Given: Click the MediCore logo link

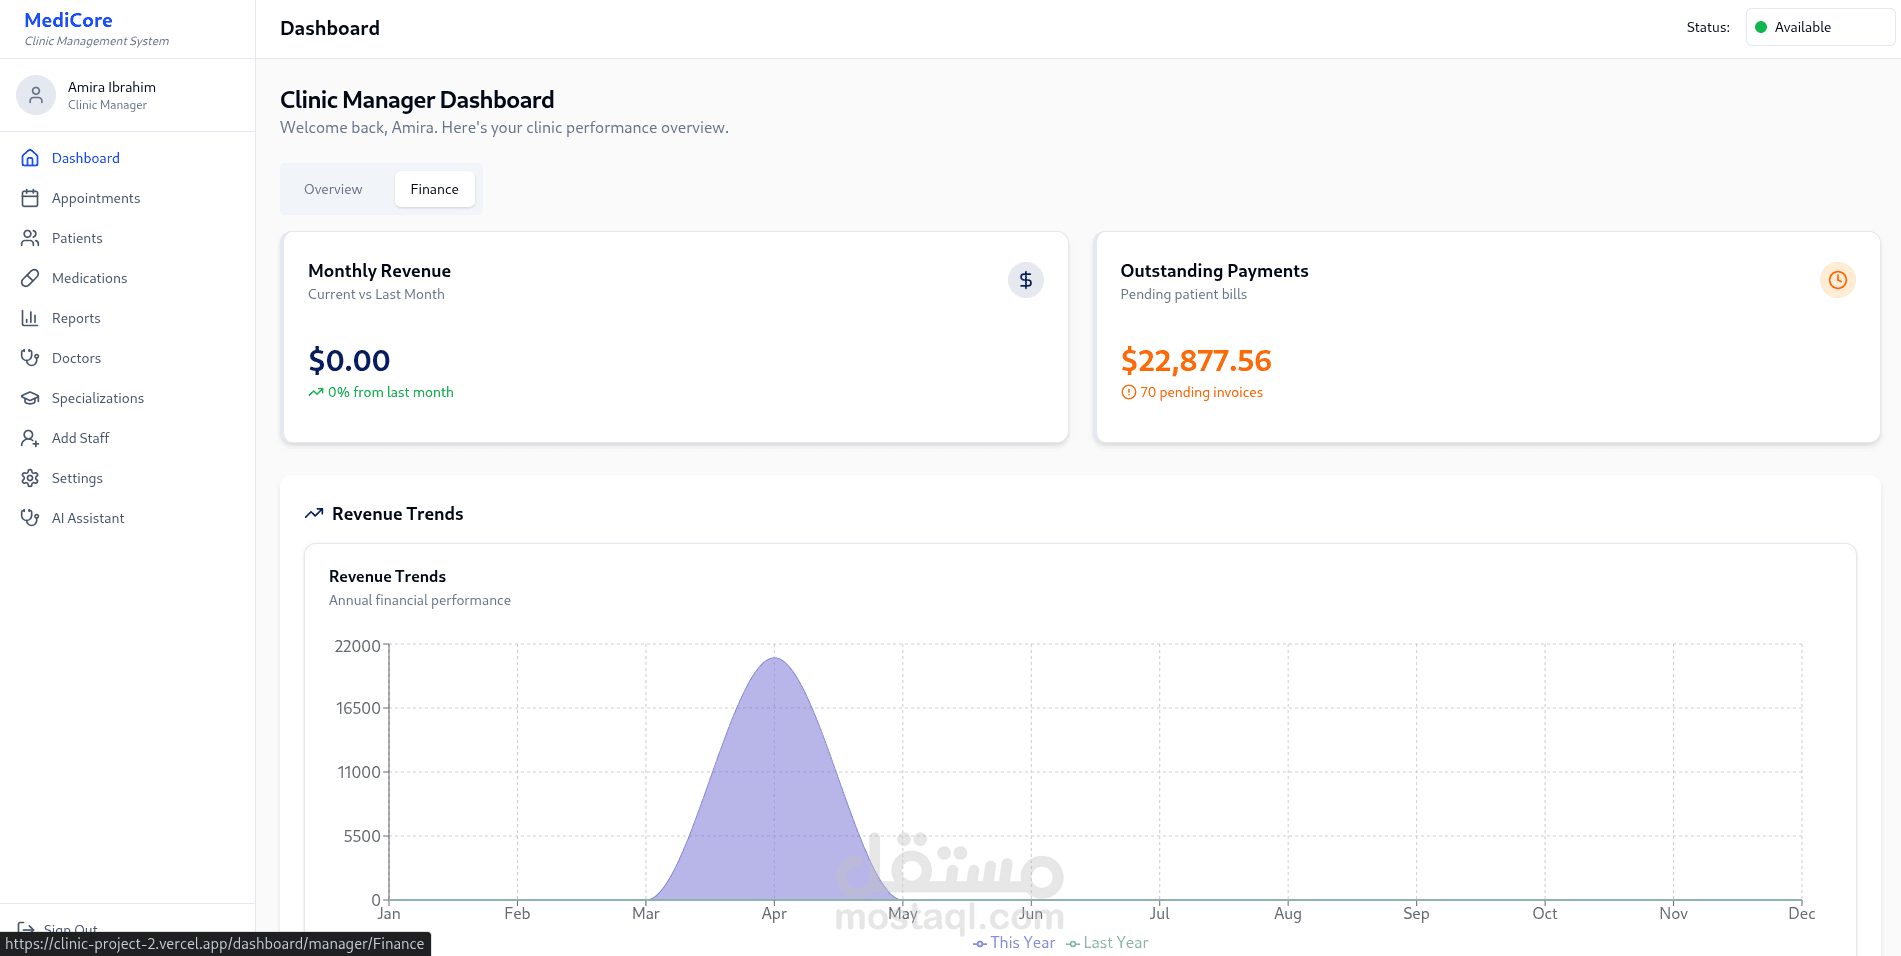Looking at the screenshot, I should [x=68, y=20].
